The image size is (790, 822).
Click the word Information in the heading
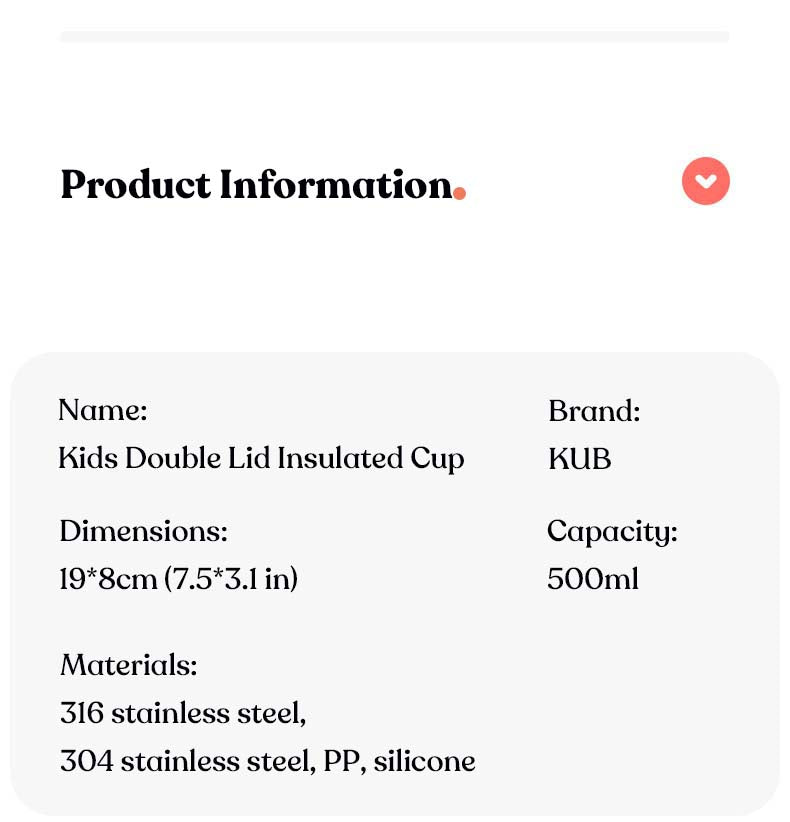(335, 185)
